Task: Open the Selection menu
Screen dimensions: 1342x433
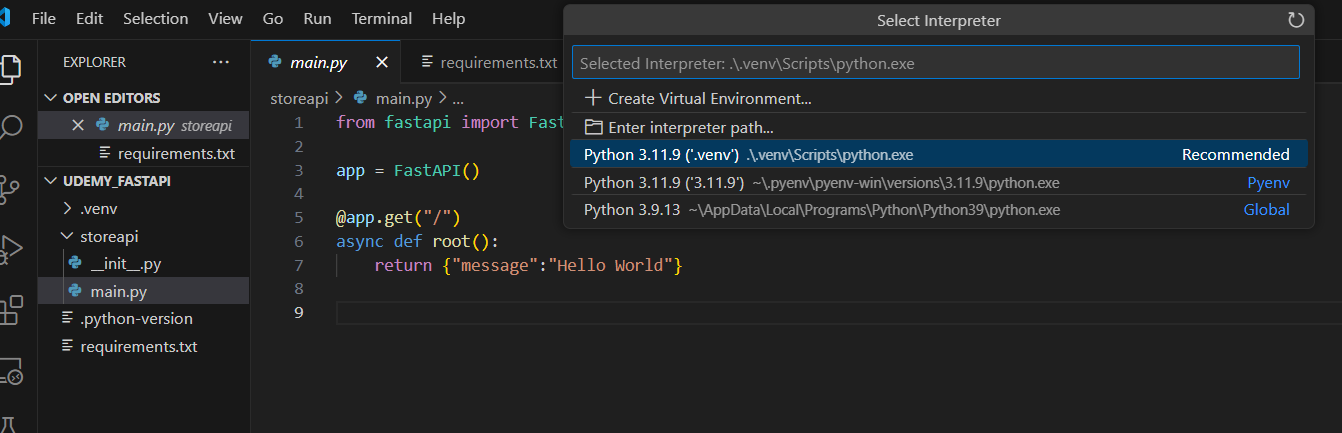Action: [155, 19]
